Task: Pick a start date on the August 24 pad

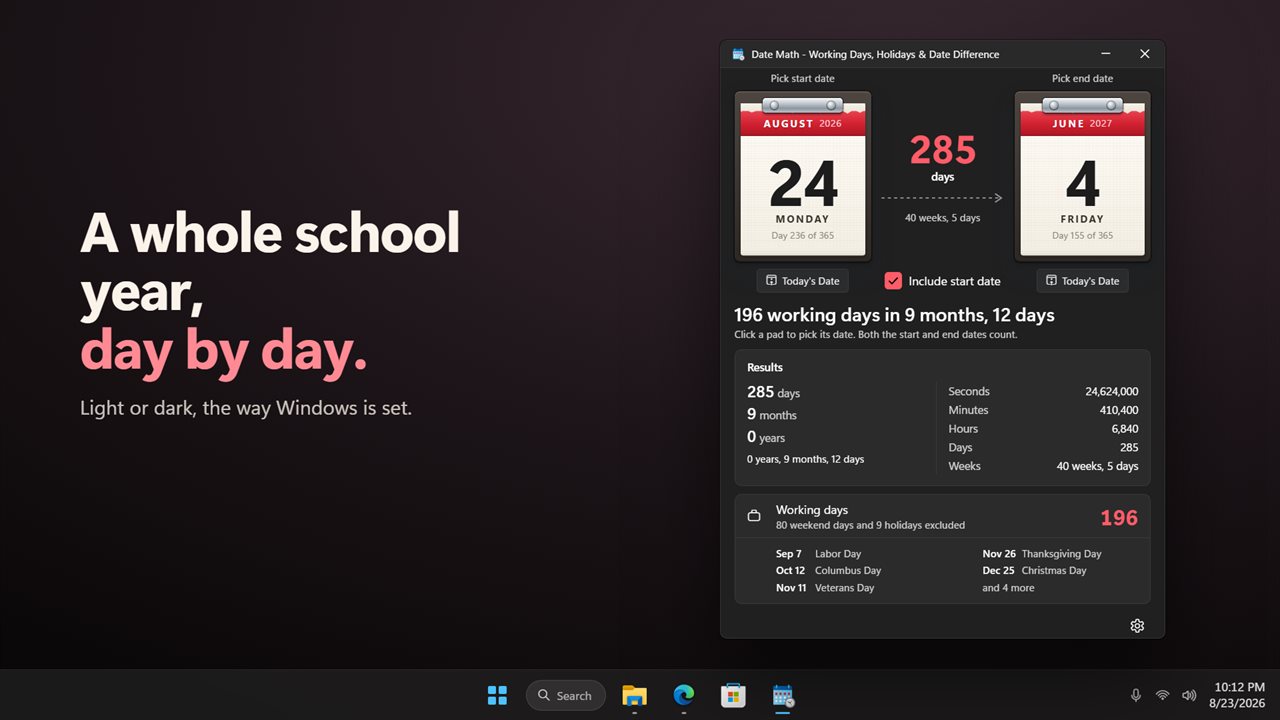Action: coord(803,176)
